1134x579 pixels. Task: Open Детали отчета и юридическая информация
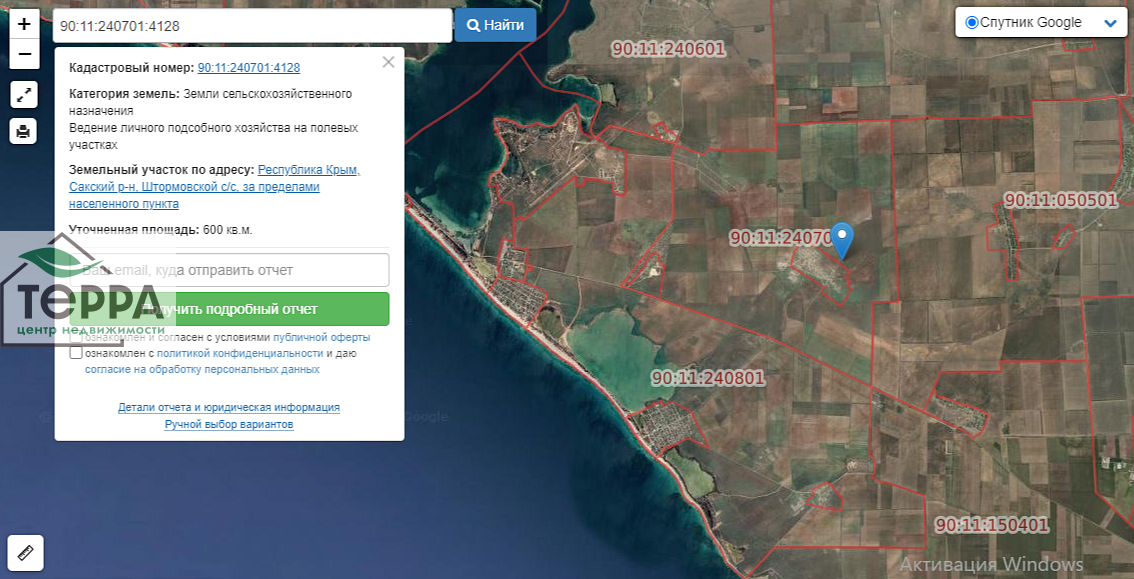pyautogui.click(x=229, y=407)
